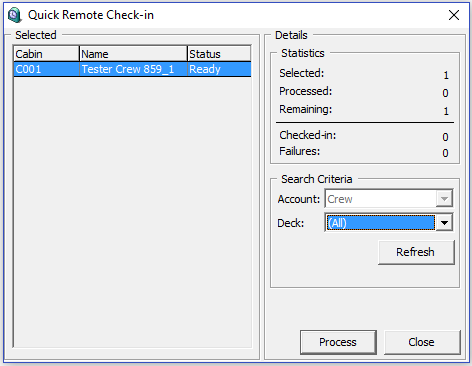This screenshot has height=366, width=472.
Task: Sort by the Cabin column header
Action: click(46, 54)
